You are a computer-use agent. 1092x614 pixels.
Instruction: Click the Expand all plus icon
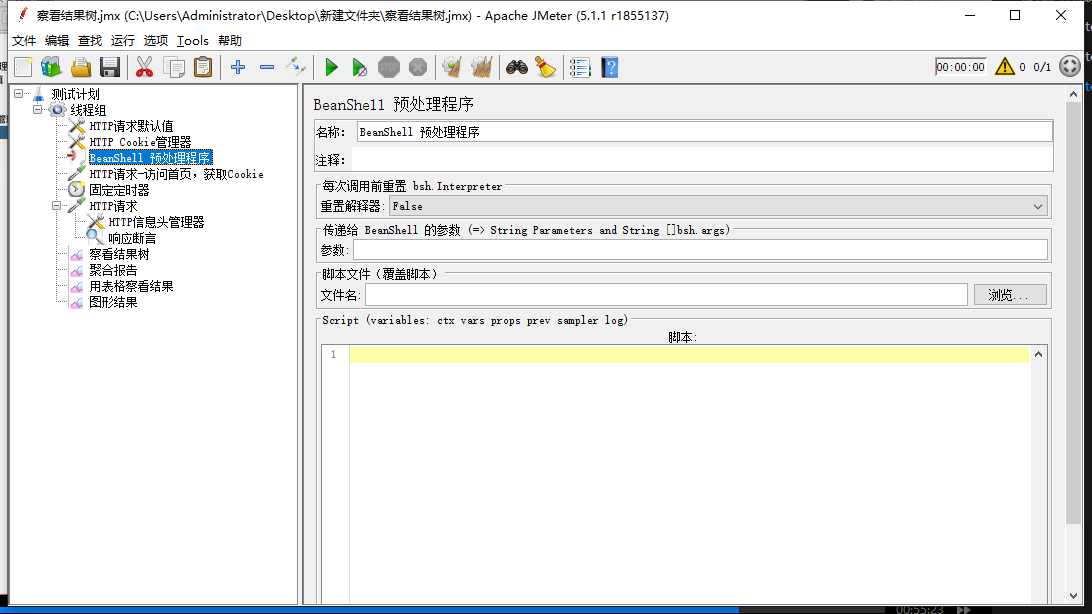(x=238, y=68)
